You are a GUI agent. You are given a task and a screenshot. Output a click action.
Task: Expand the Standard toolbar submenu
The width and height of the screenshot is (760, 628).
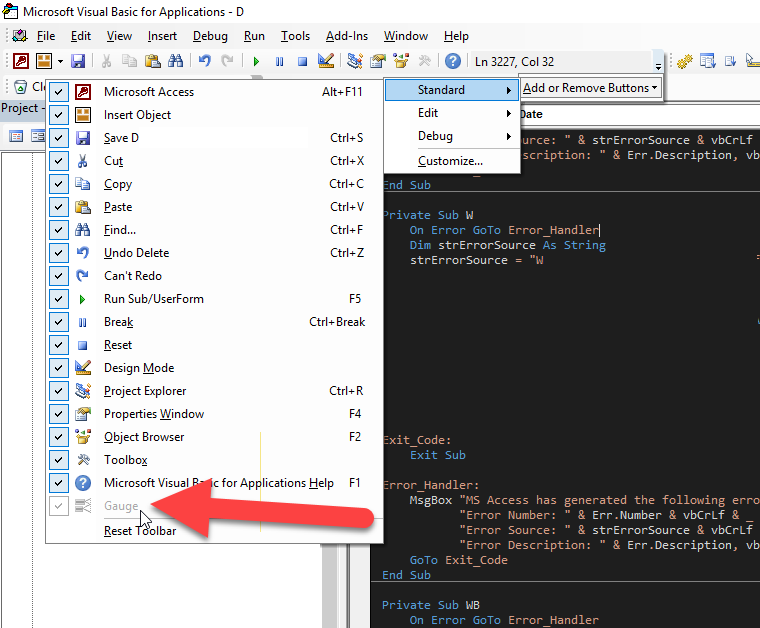point(452,90)
